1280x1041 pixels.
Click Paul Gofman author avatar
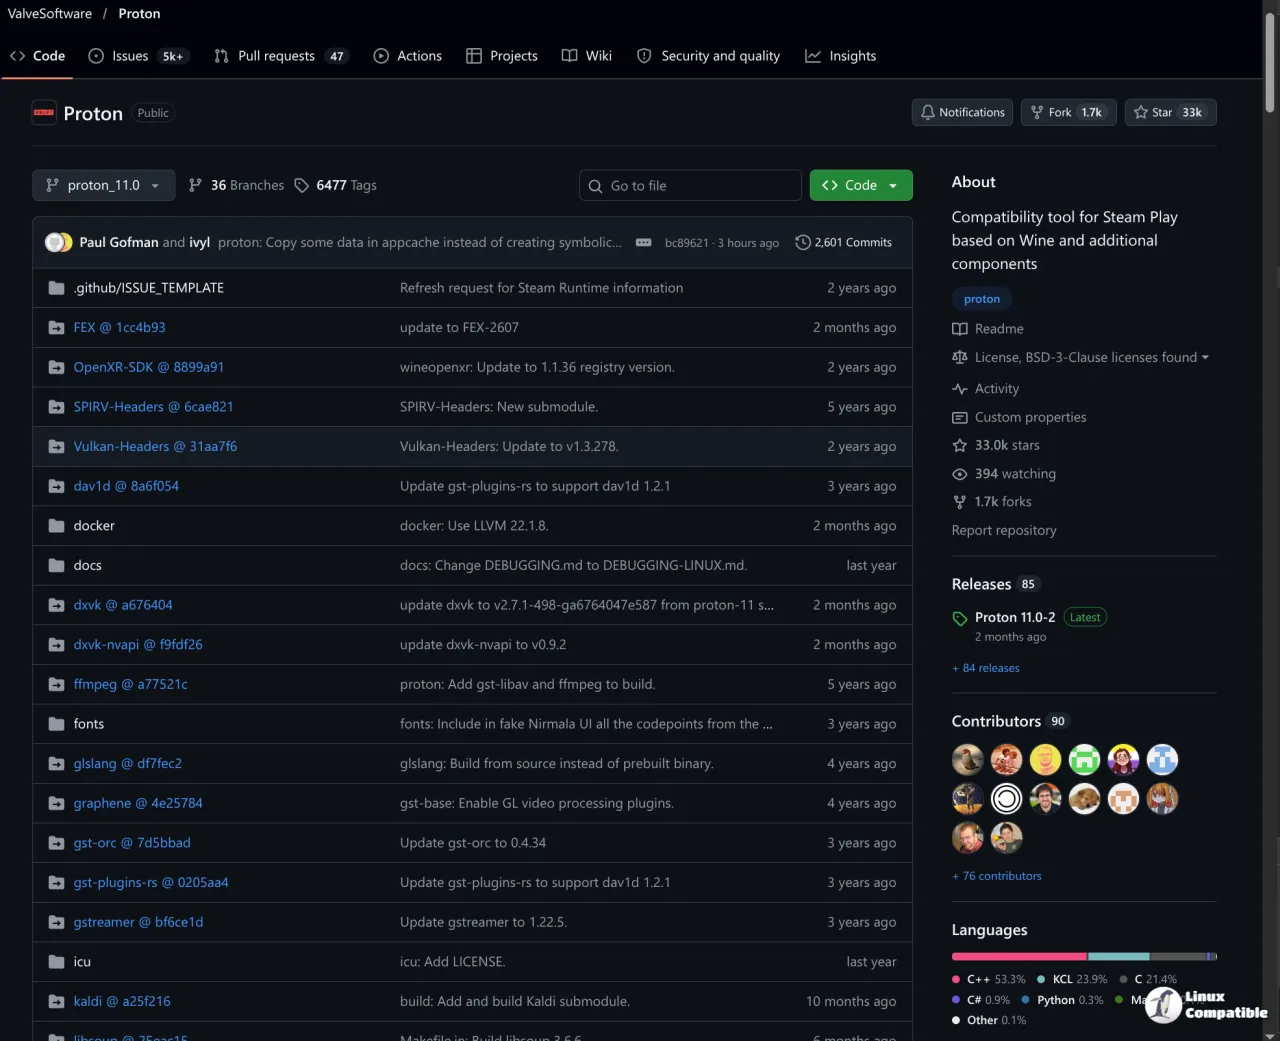[x=54, y=242]
